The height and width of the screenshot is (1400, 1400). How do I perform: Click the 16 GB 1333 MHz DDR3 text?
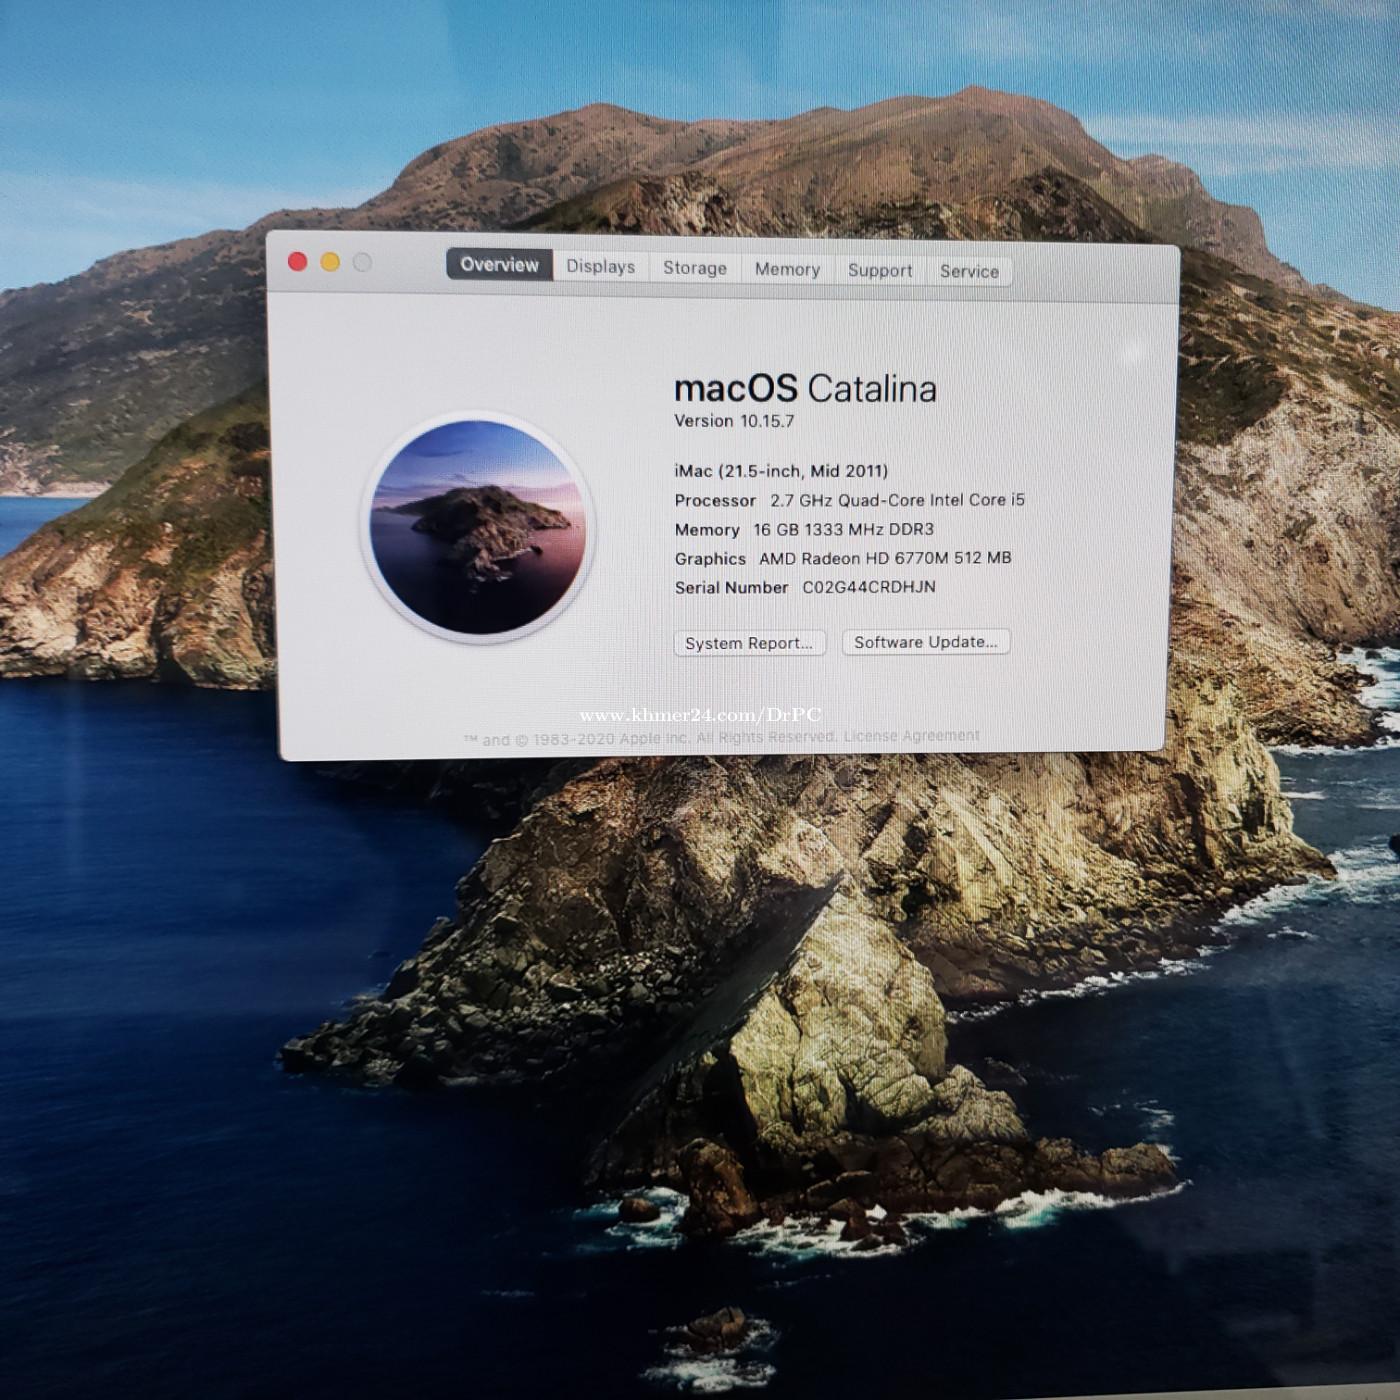click(x=843, y=529)
